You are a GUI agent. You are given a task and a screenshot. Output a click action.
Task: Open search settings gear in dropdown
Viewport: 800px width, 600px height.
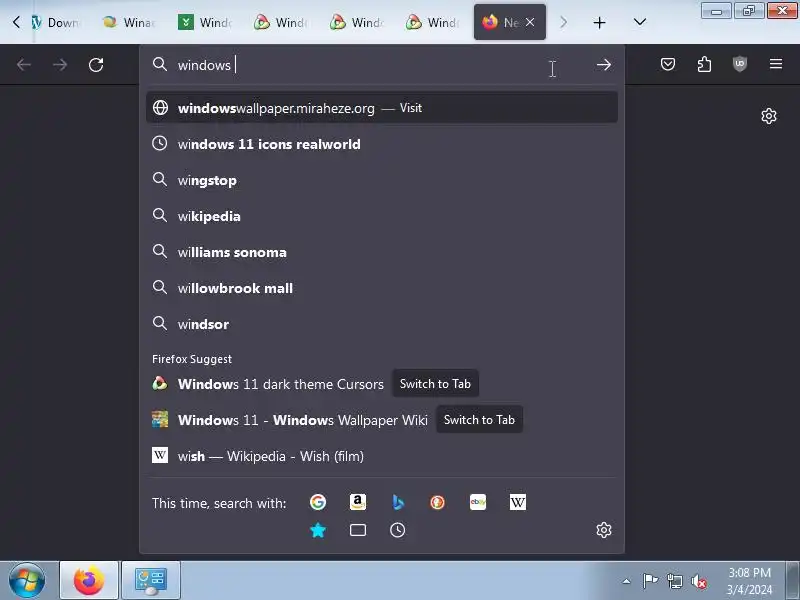point(604,530)
